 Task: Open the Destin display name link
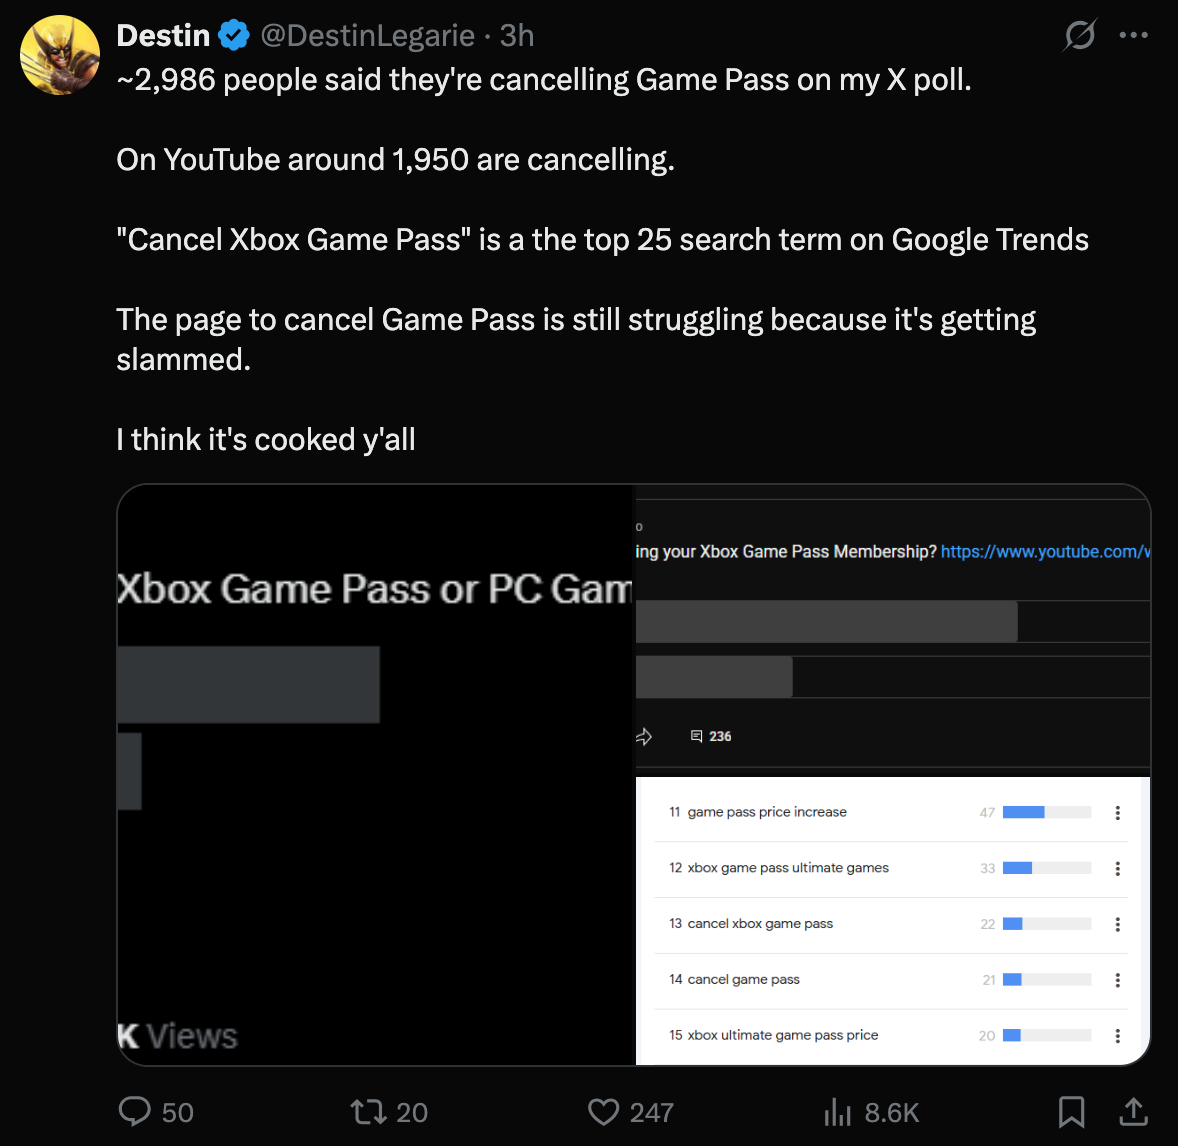click(163, 36)
